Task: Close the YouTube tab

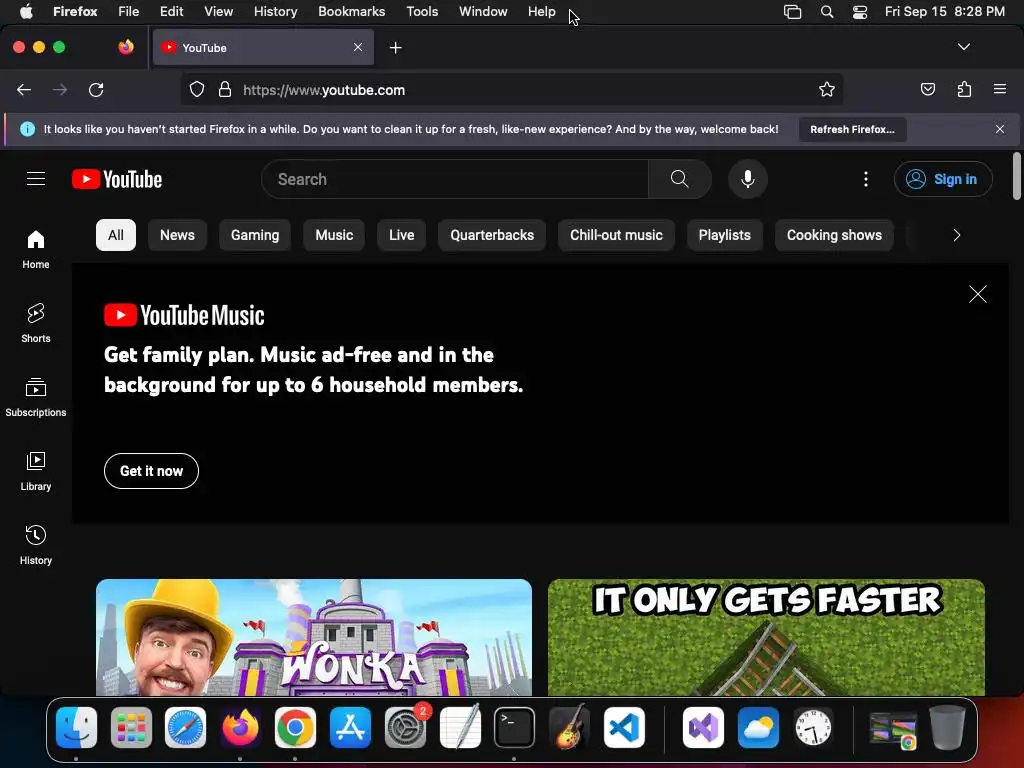Action: pos(358,47)
